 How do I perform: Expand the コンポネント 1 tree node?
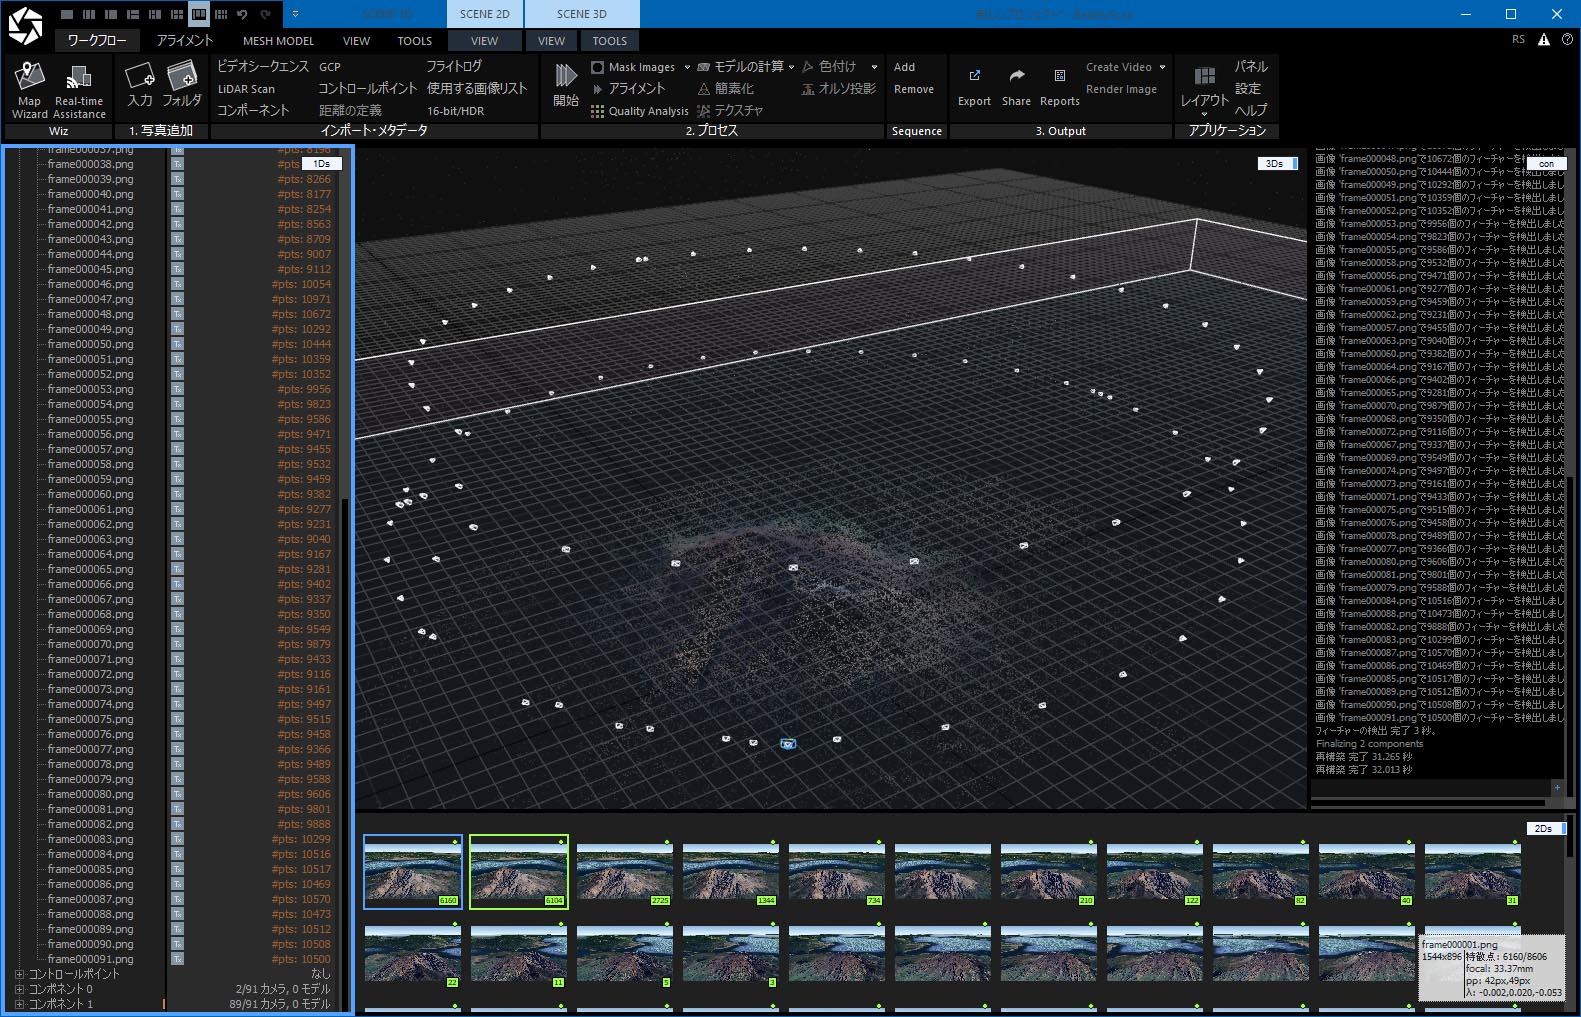[19, 1004]
